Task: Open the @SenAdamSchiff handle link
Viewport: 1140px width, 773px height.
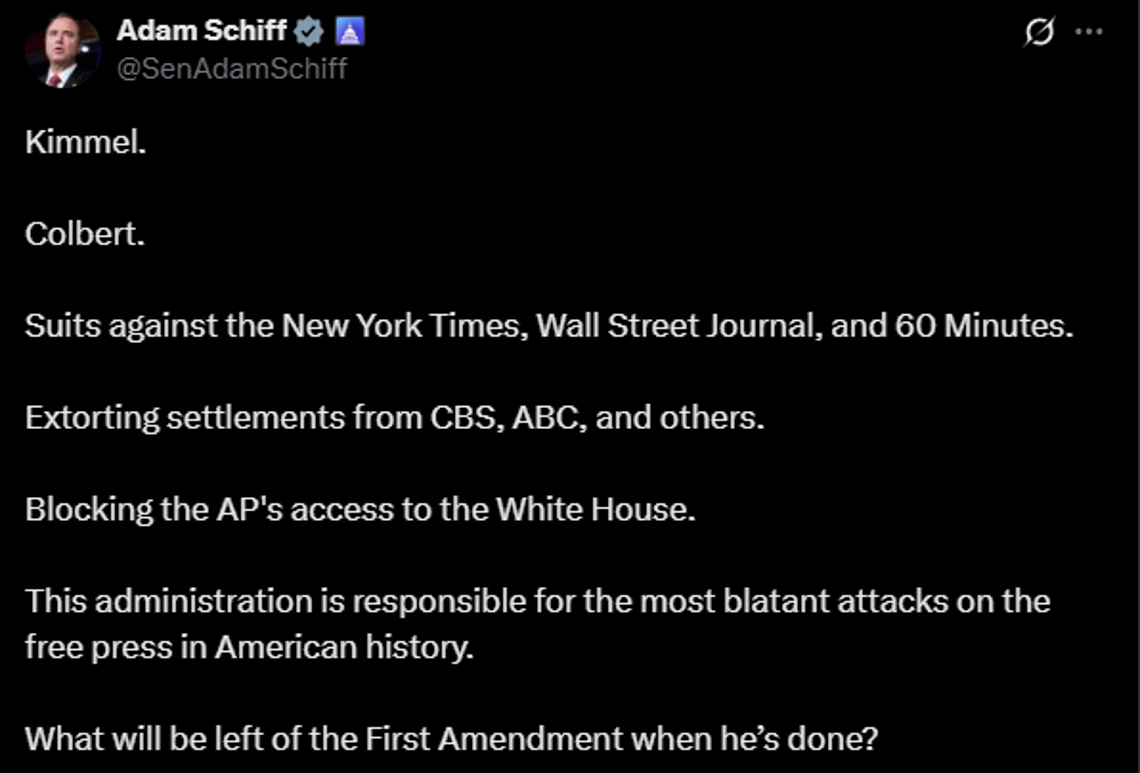Action: (x=232, y=68)
